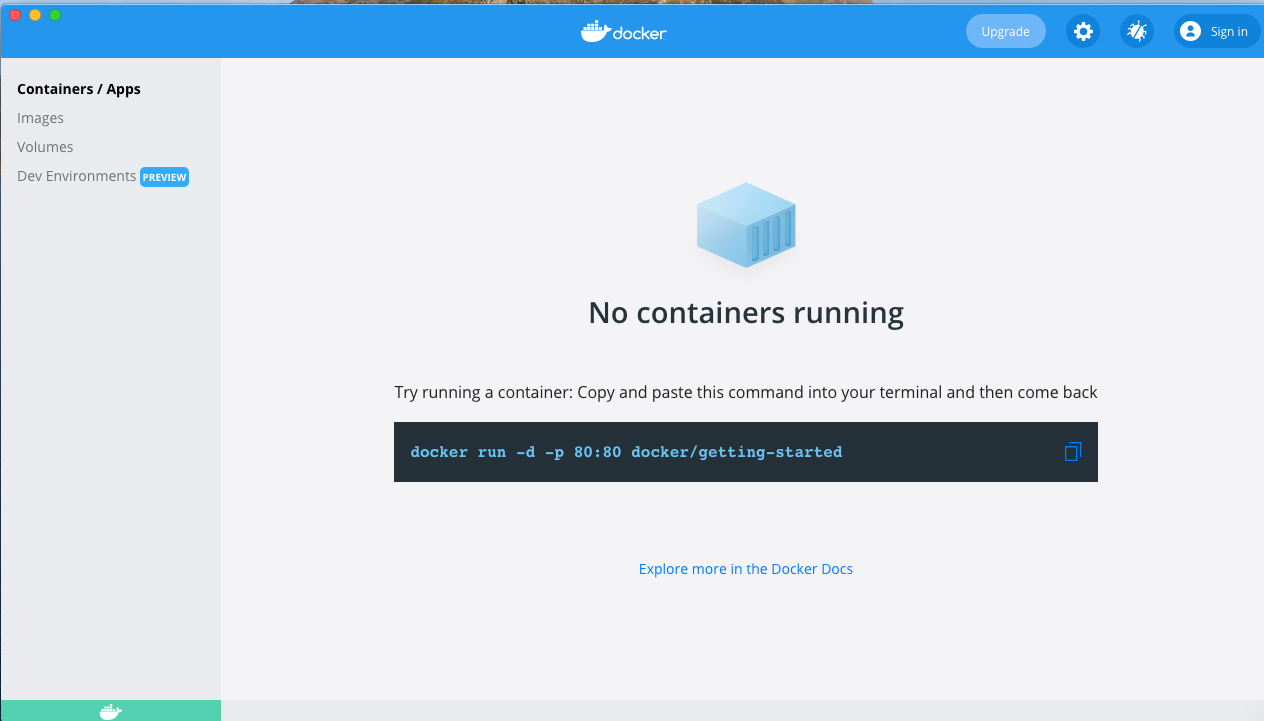This screenshot has width=1264, height=721.
Task: Click the Docker logo in header
Action: pos(624,32)
